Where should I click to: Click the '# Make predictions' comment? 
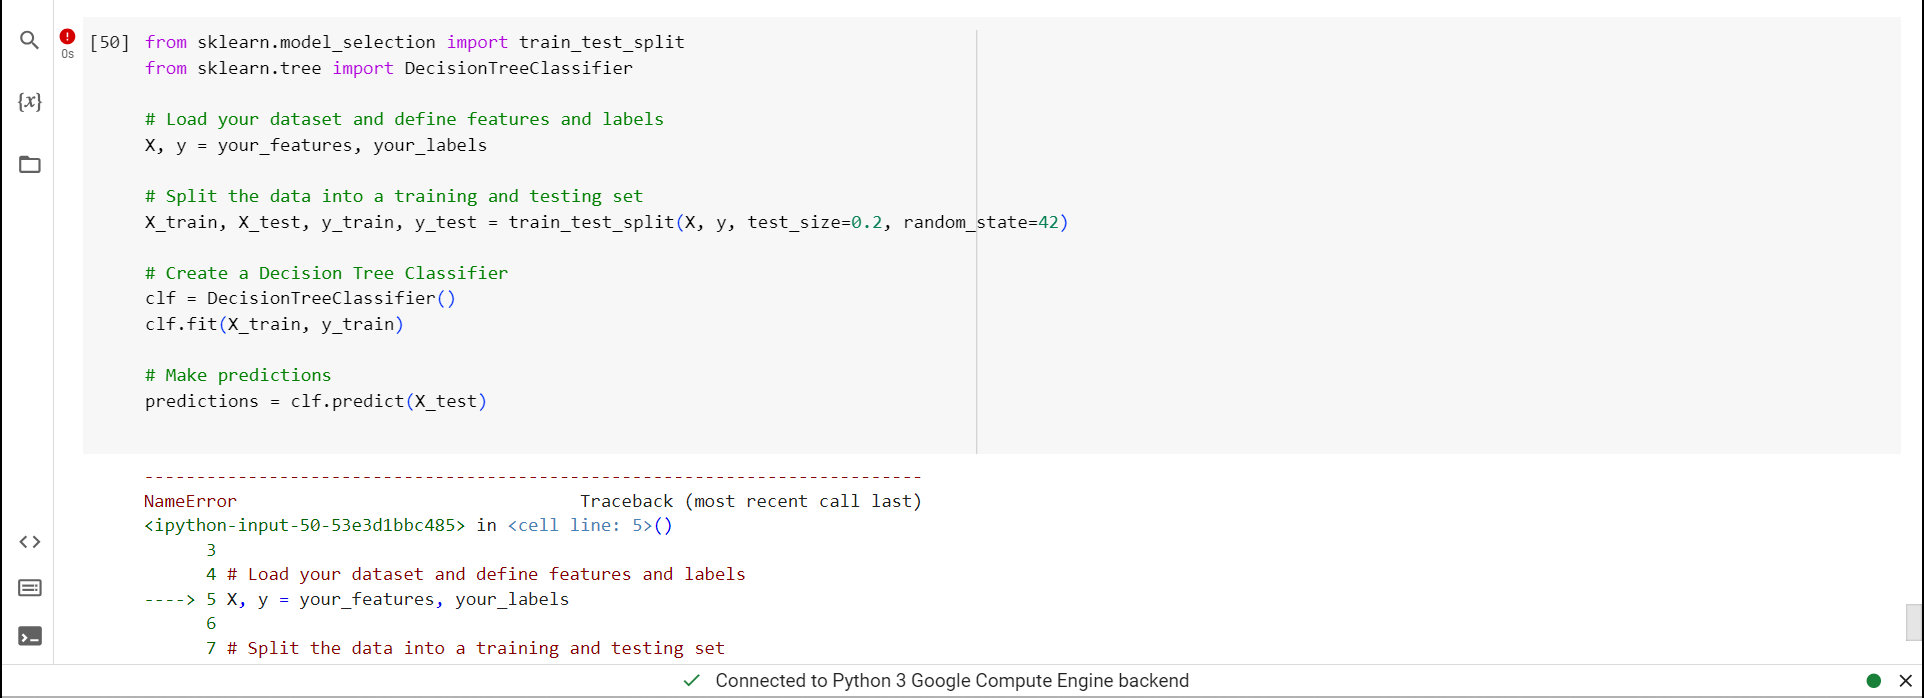click(x=238, y=375)
